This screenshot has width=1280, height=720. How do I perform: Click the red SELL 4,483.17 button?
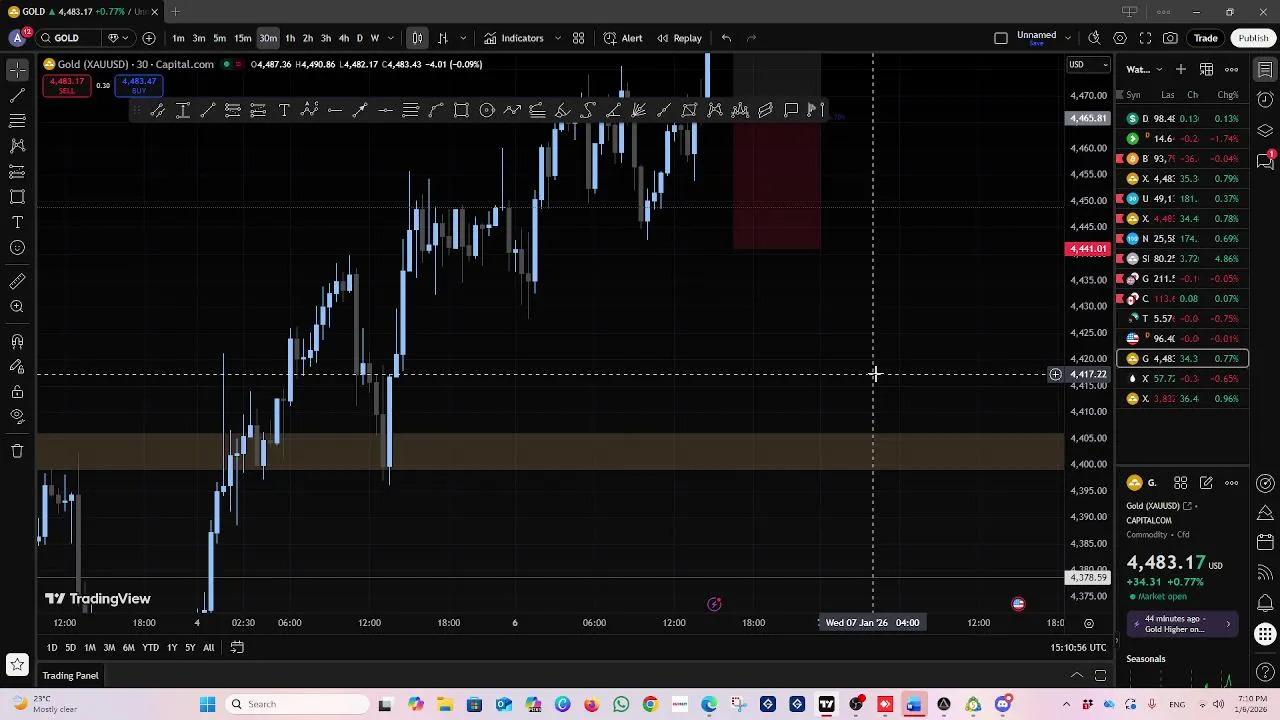pyautogui.click(x=66, y=86)
